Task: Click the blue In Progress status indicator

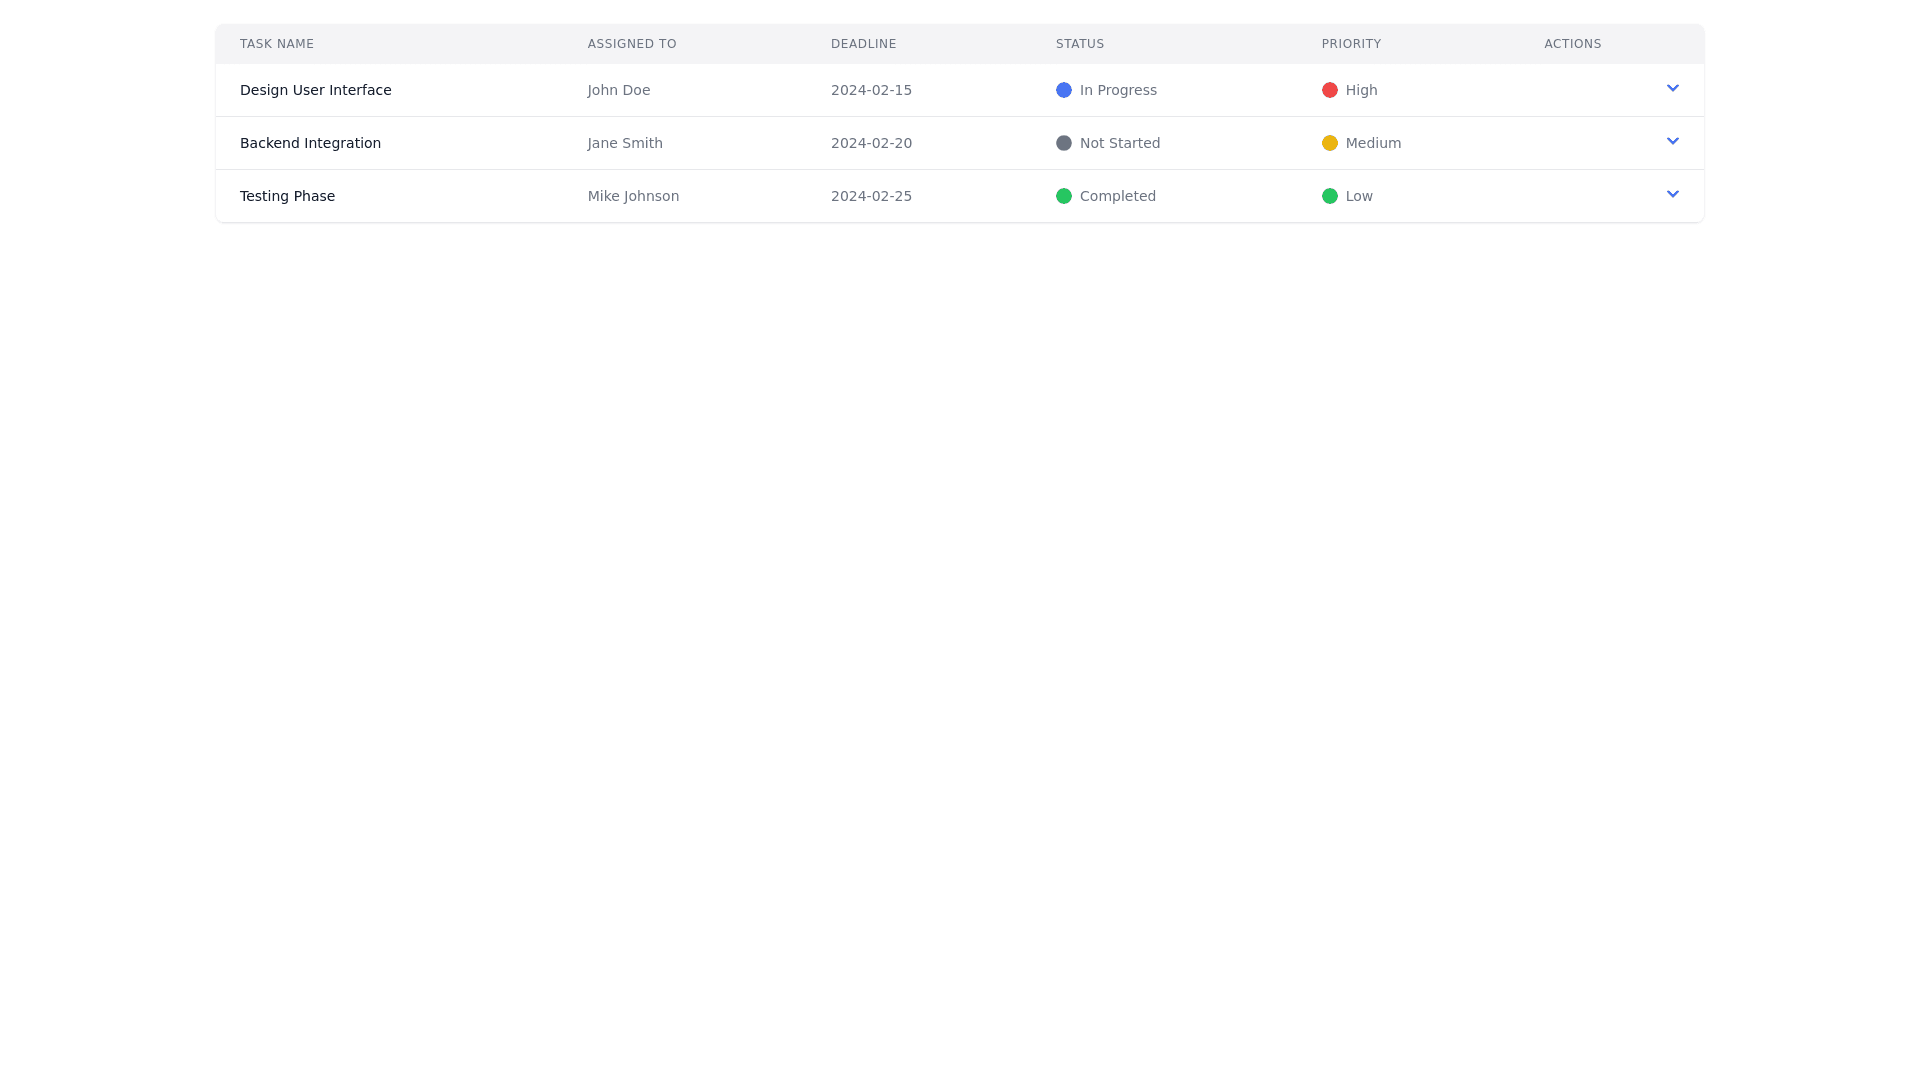Action: point(1064,90)
